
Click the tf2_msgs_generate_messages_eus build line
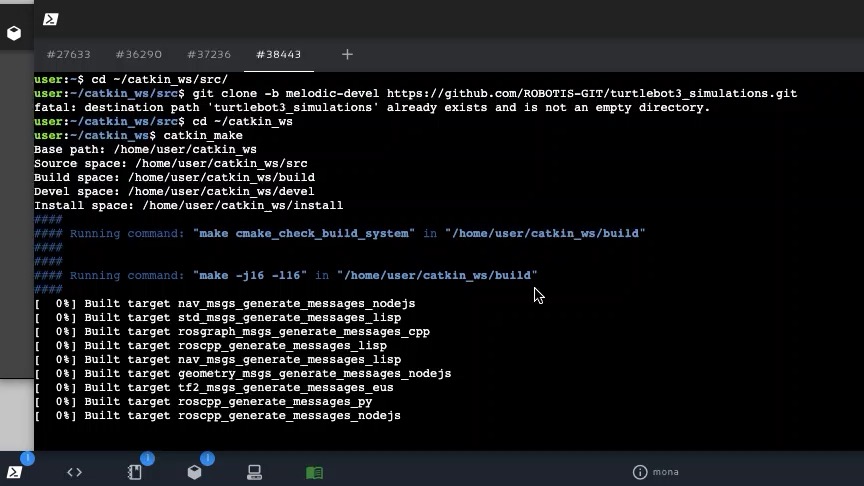coord(214,388)
